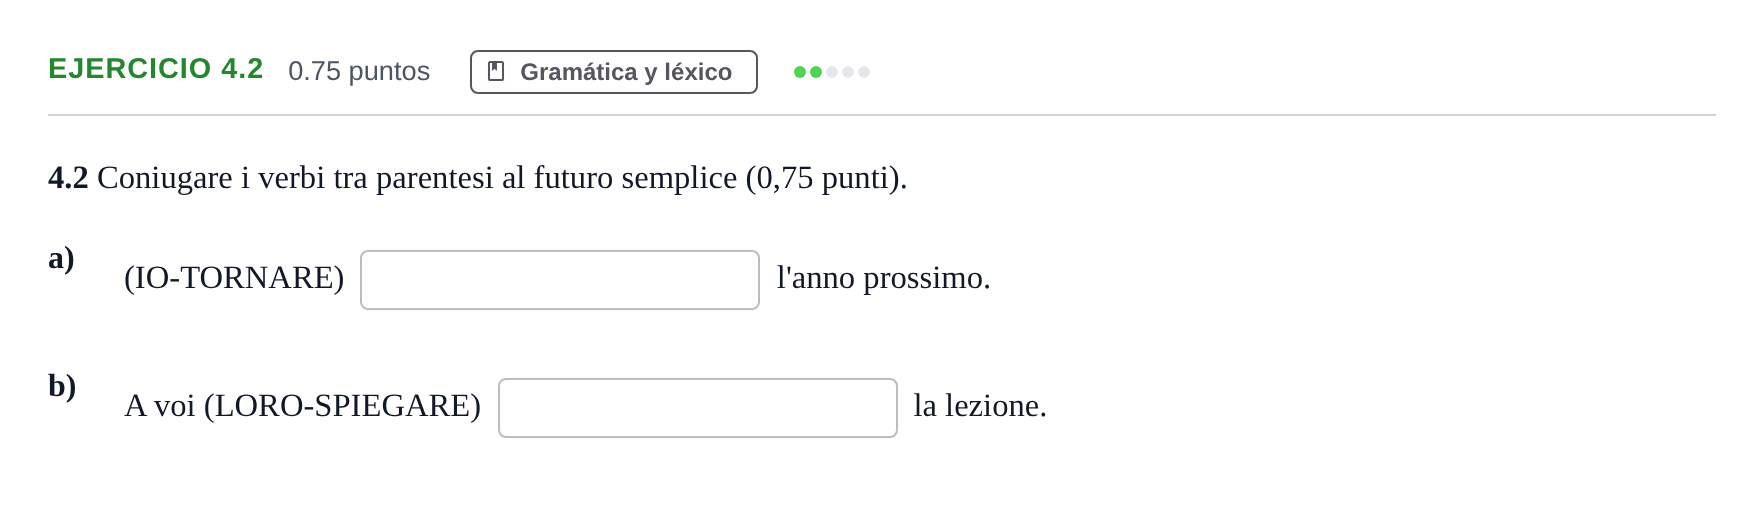Click the book icon in Gramática y léxico tag
Image resolution: width=1764 pixels, height=510 pixels.
click(x=496, y=71)
